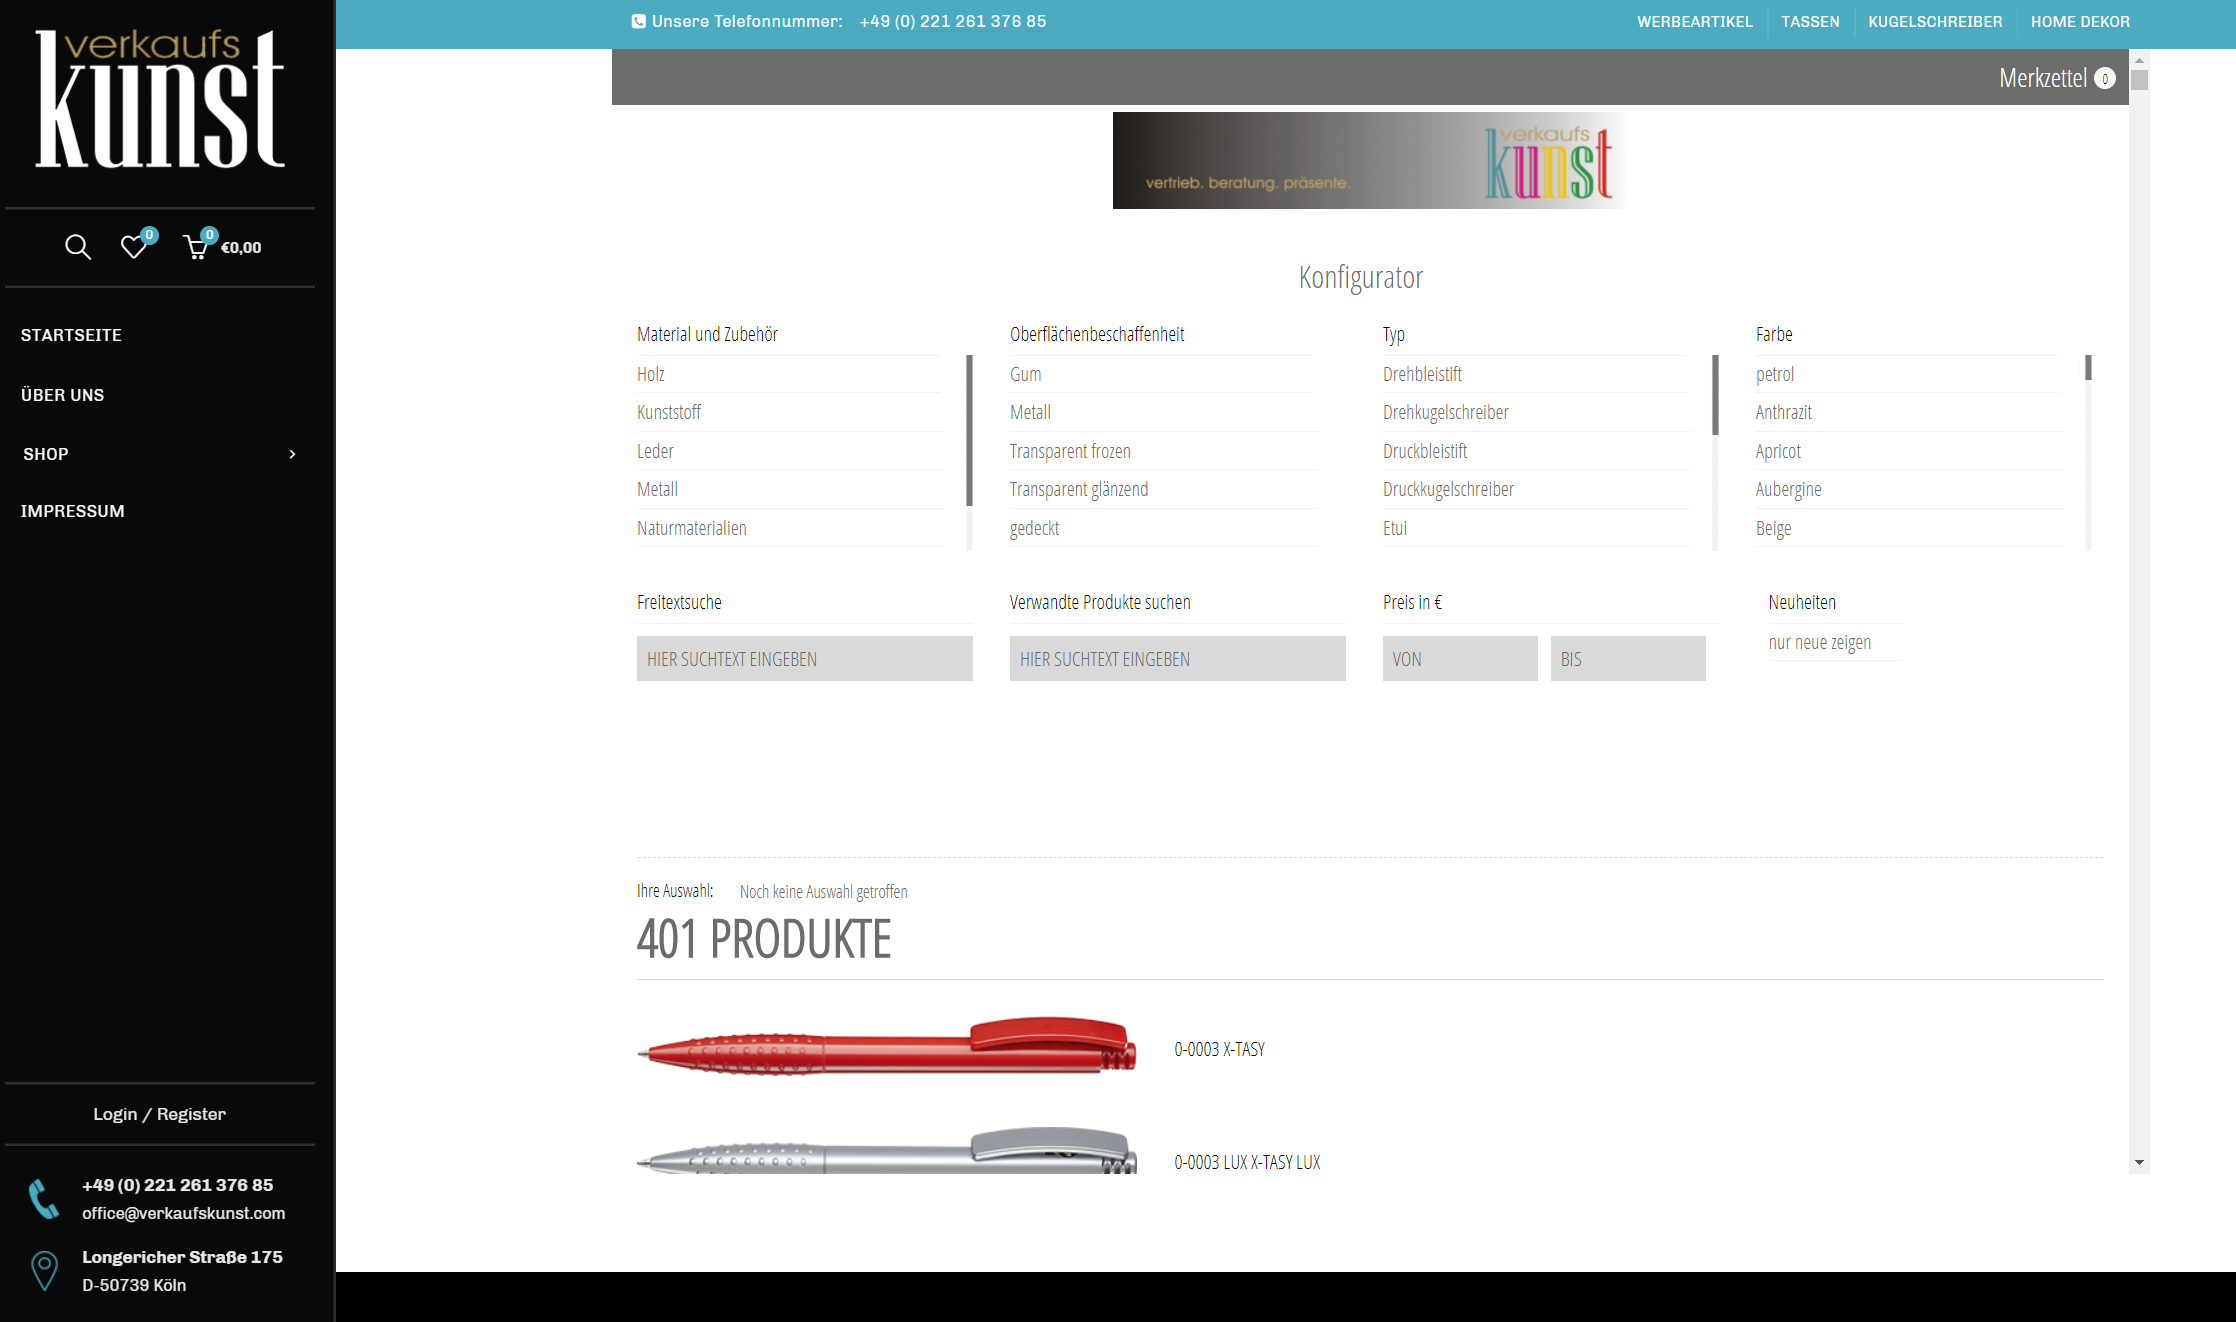Go to ÜBER UNS page
The width and height of the screenshot is (2236, 1322).
click(62, 395)
